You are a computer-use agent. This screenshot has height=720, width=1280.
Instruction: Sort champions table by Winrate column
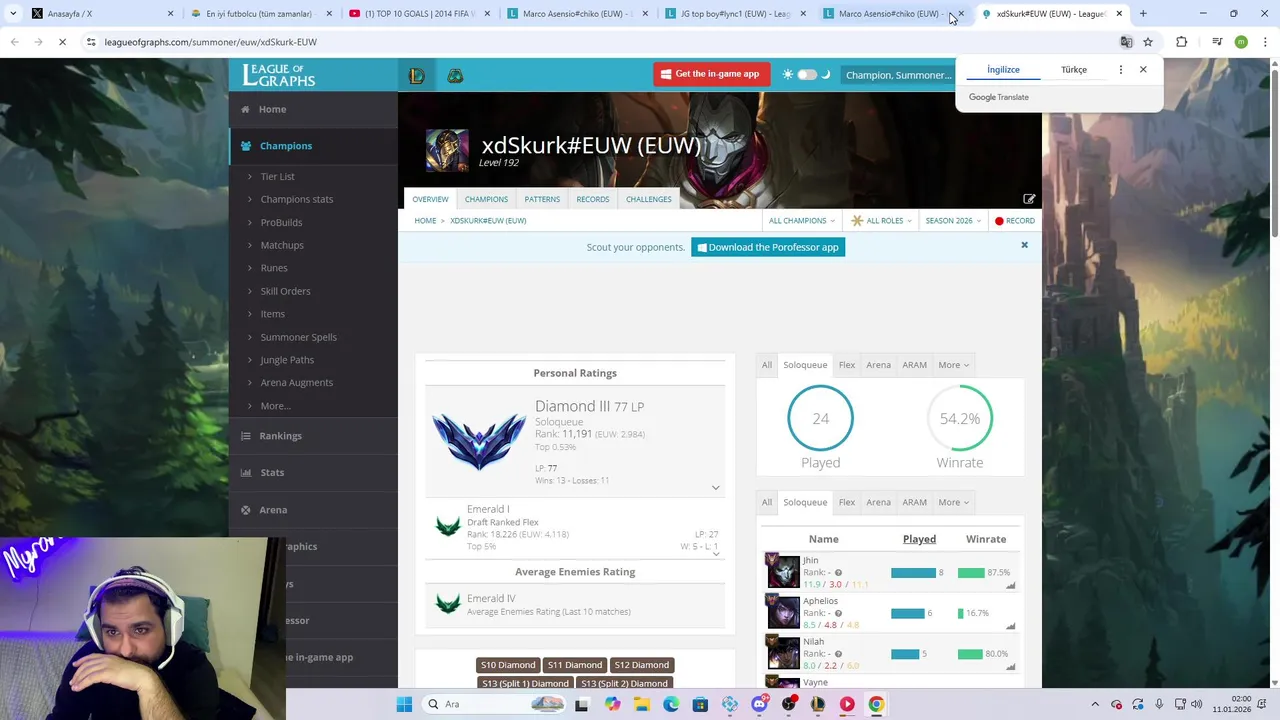click(x=986, y=540)
